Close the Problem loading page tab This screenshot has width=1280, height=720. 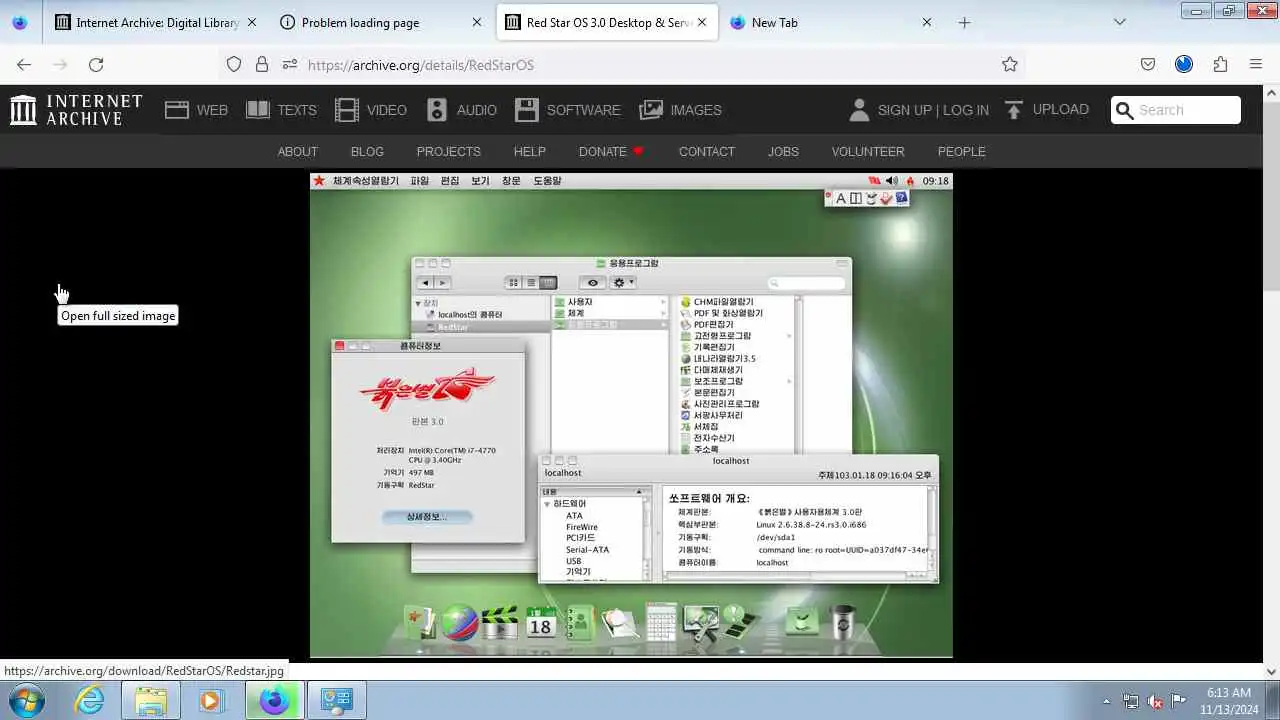tap(476, 22)
